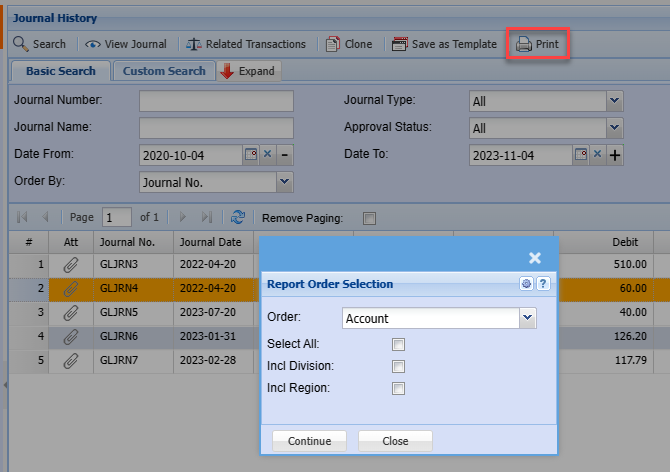The width and height of the screenshot is (670, 472).
Task: Open the dialog settings gear icon
Action: click(526, 283)
